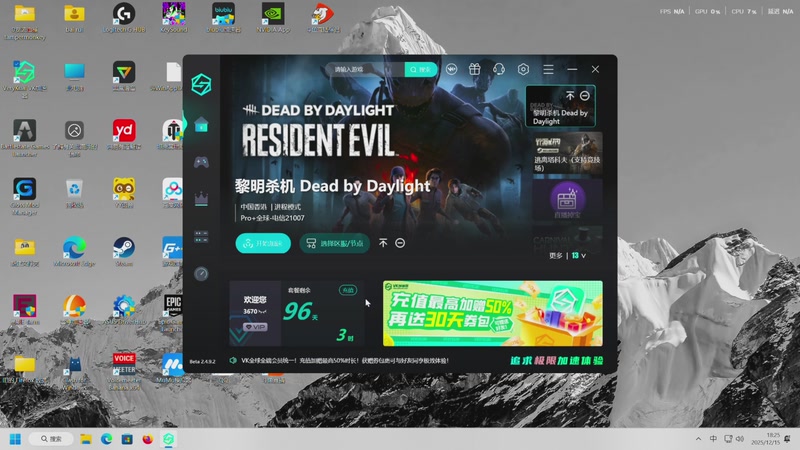
Task: Open the VK announcement ticker text
Action: (345, 361)
